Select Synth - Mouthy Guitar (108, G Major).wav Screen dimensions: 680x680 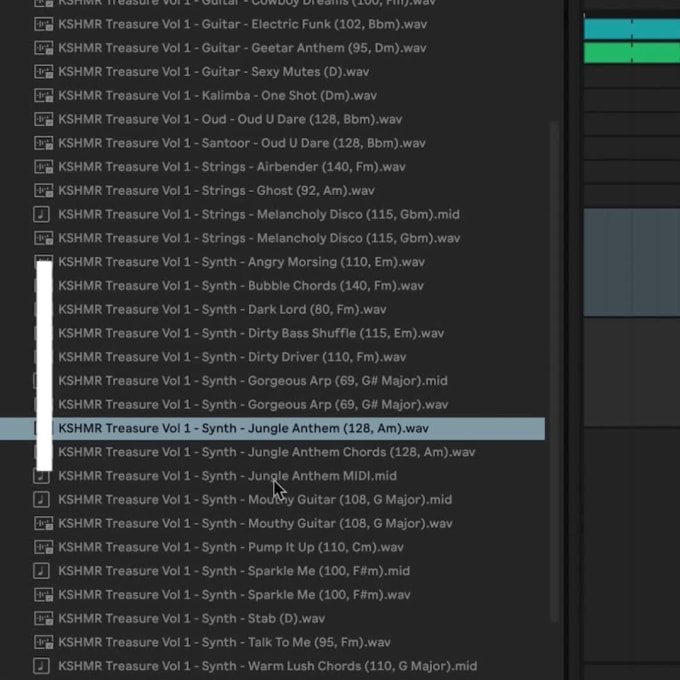[x=255, y=523]
